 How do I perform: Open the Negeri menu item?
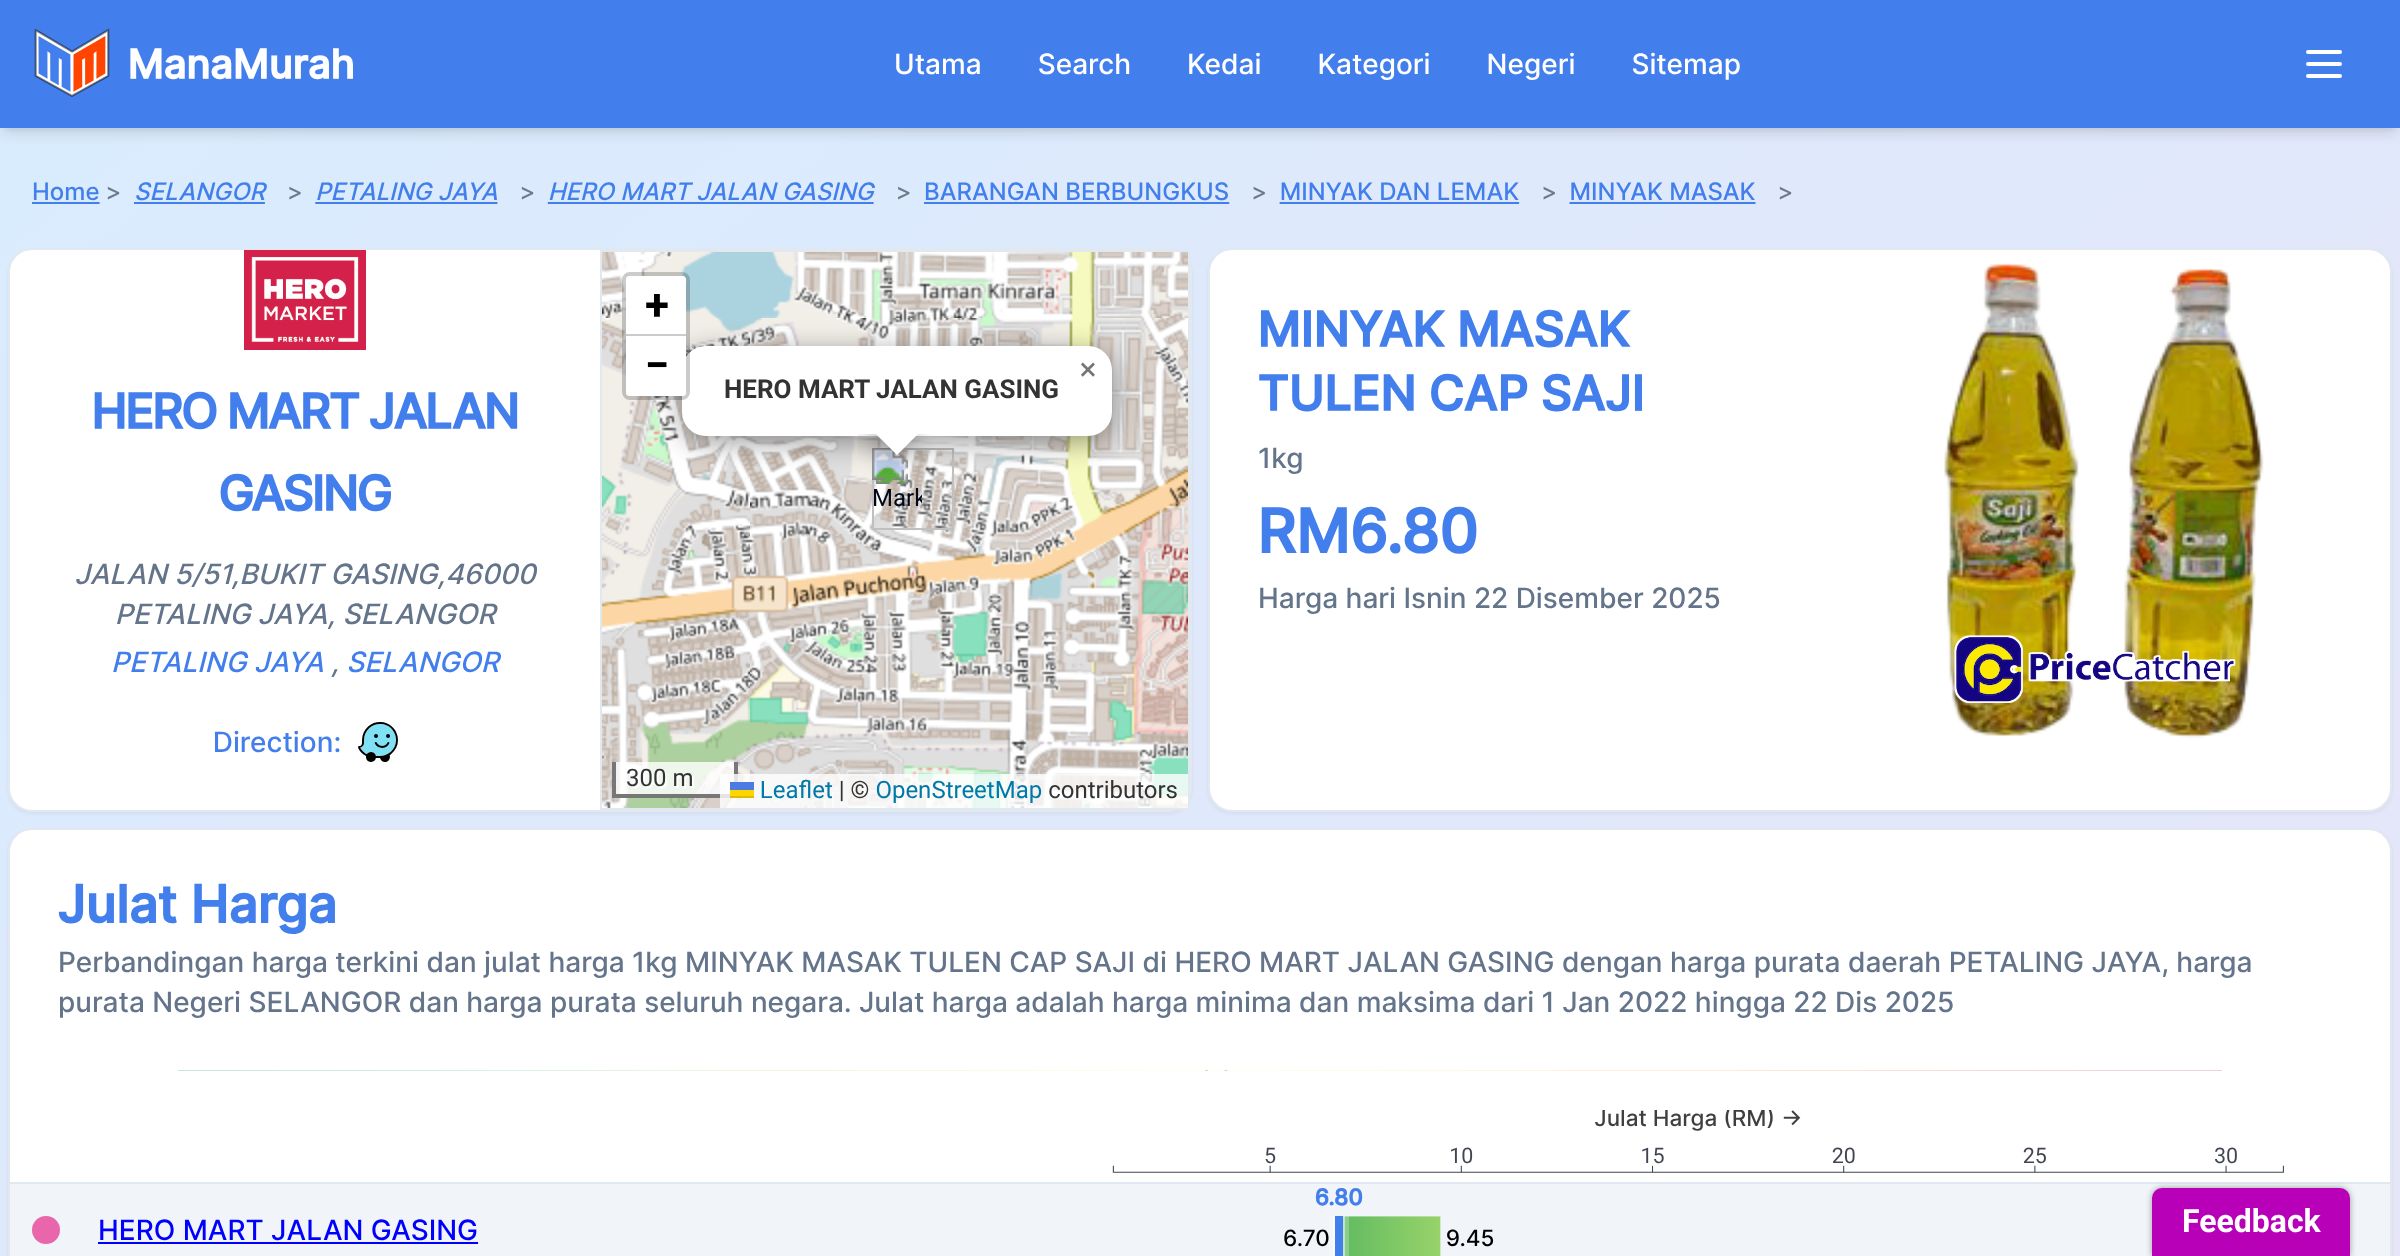coord(1530,64)
